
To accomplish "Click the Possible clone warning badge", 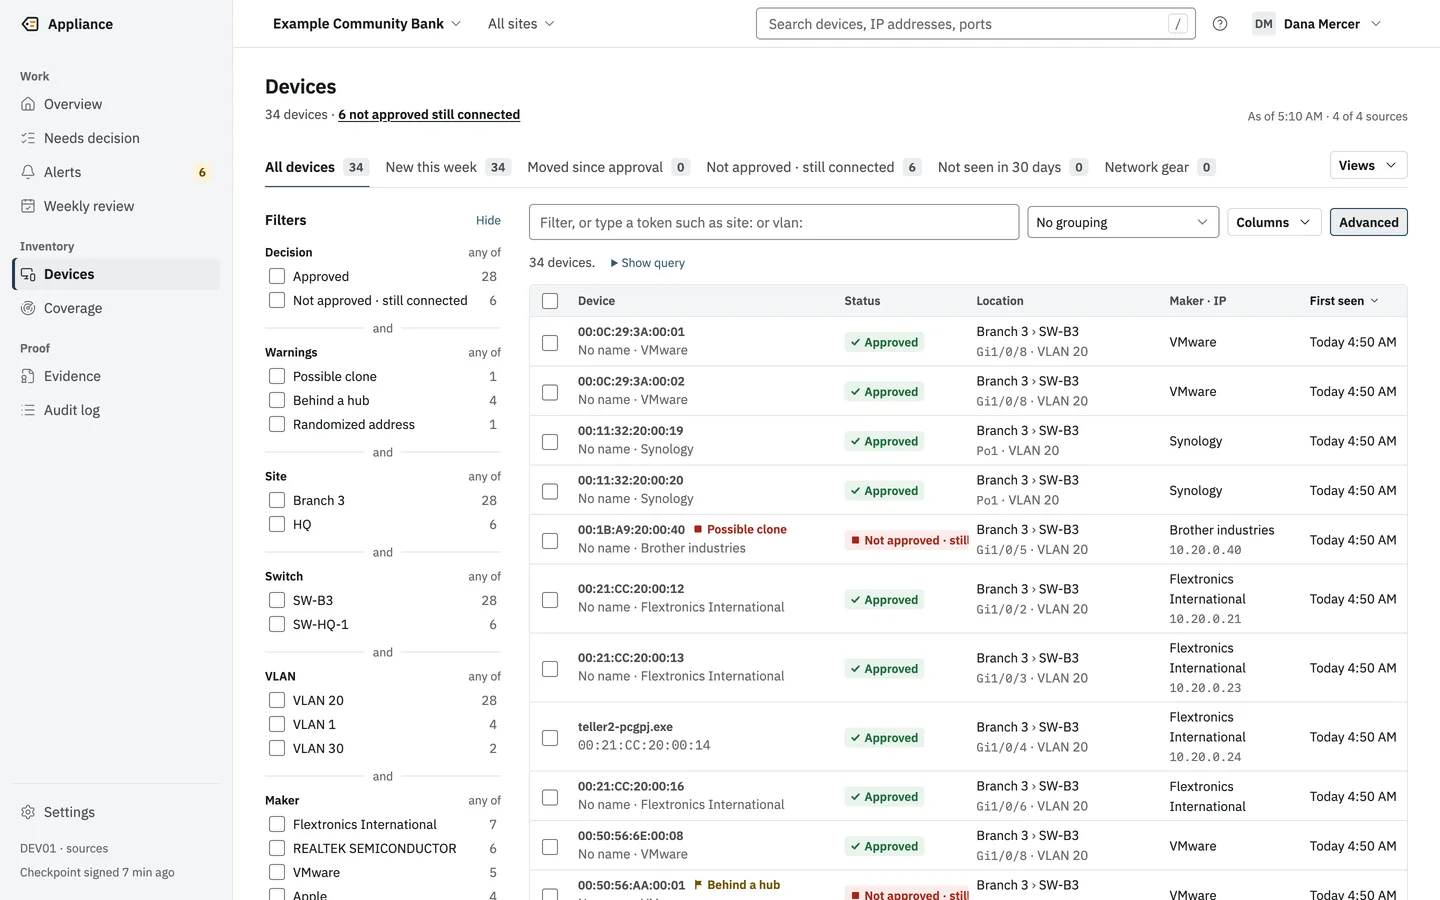I will click(740, 530).
